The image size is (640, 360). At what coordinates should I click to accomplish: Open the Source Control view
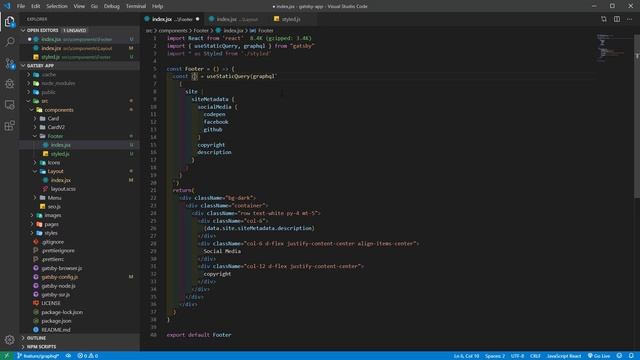(9, 63)
